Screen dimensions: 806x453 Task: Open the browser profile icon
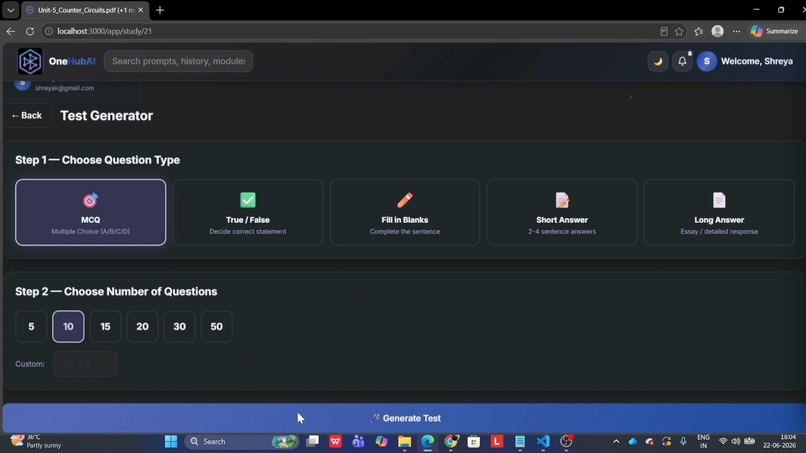(718, 31)
